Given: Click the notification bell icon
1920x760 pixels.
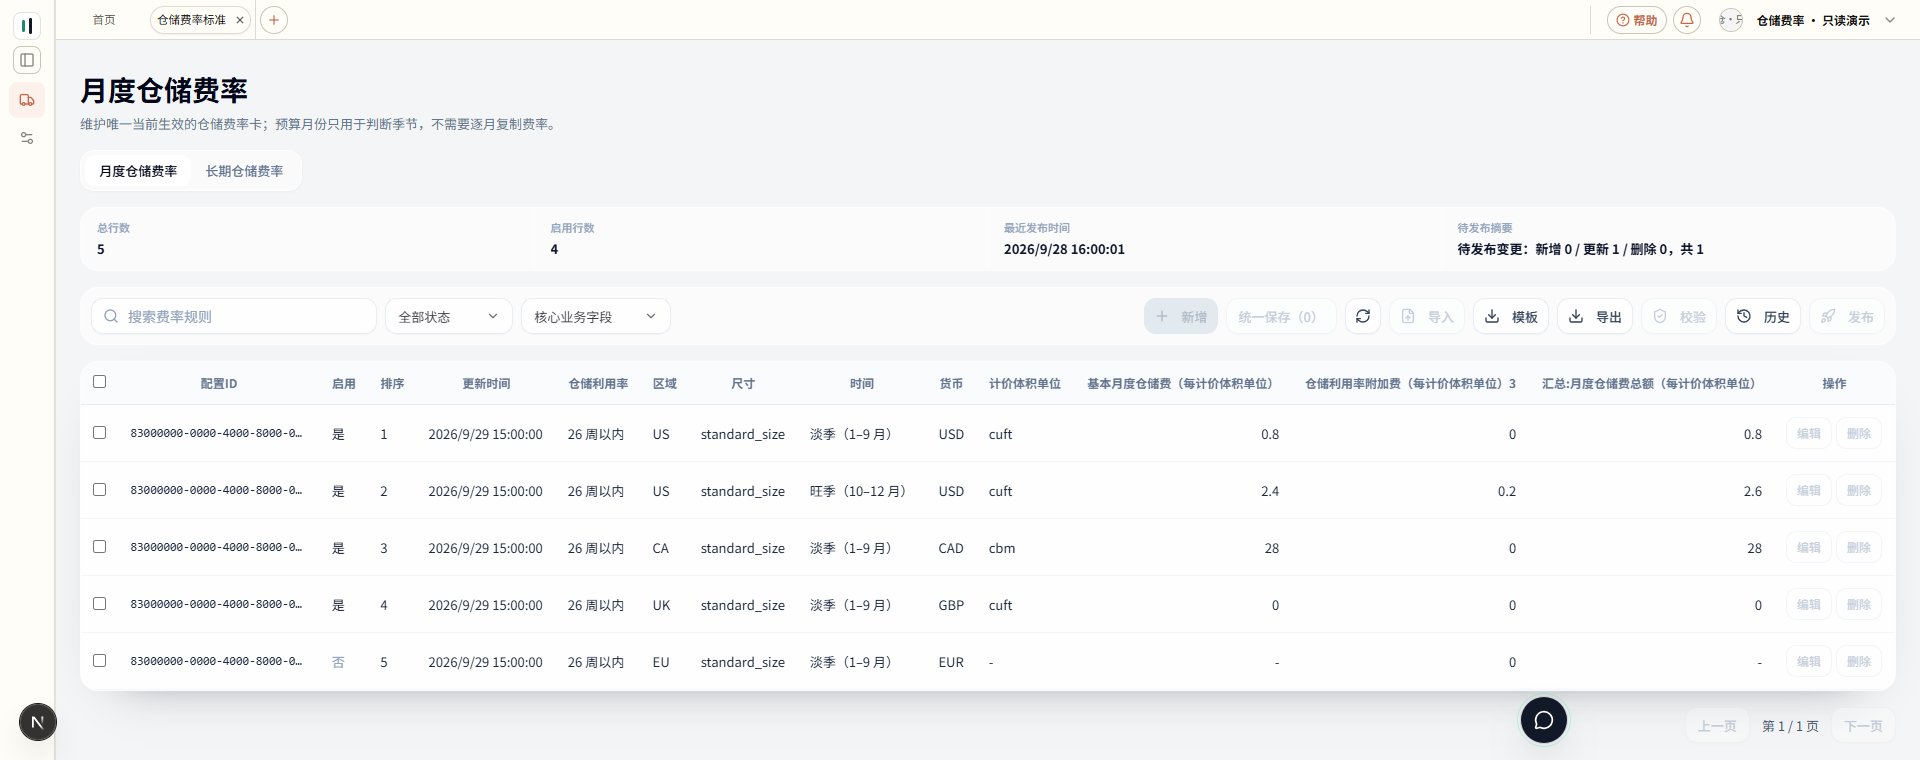Looking at the screenshot, I should click(1687, 20).
